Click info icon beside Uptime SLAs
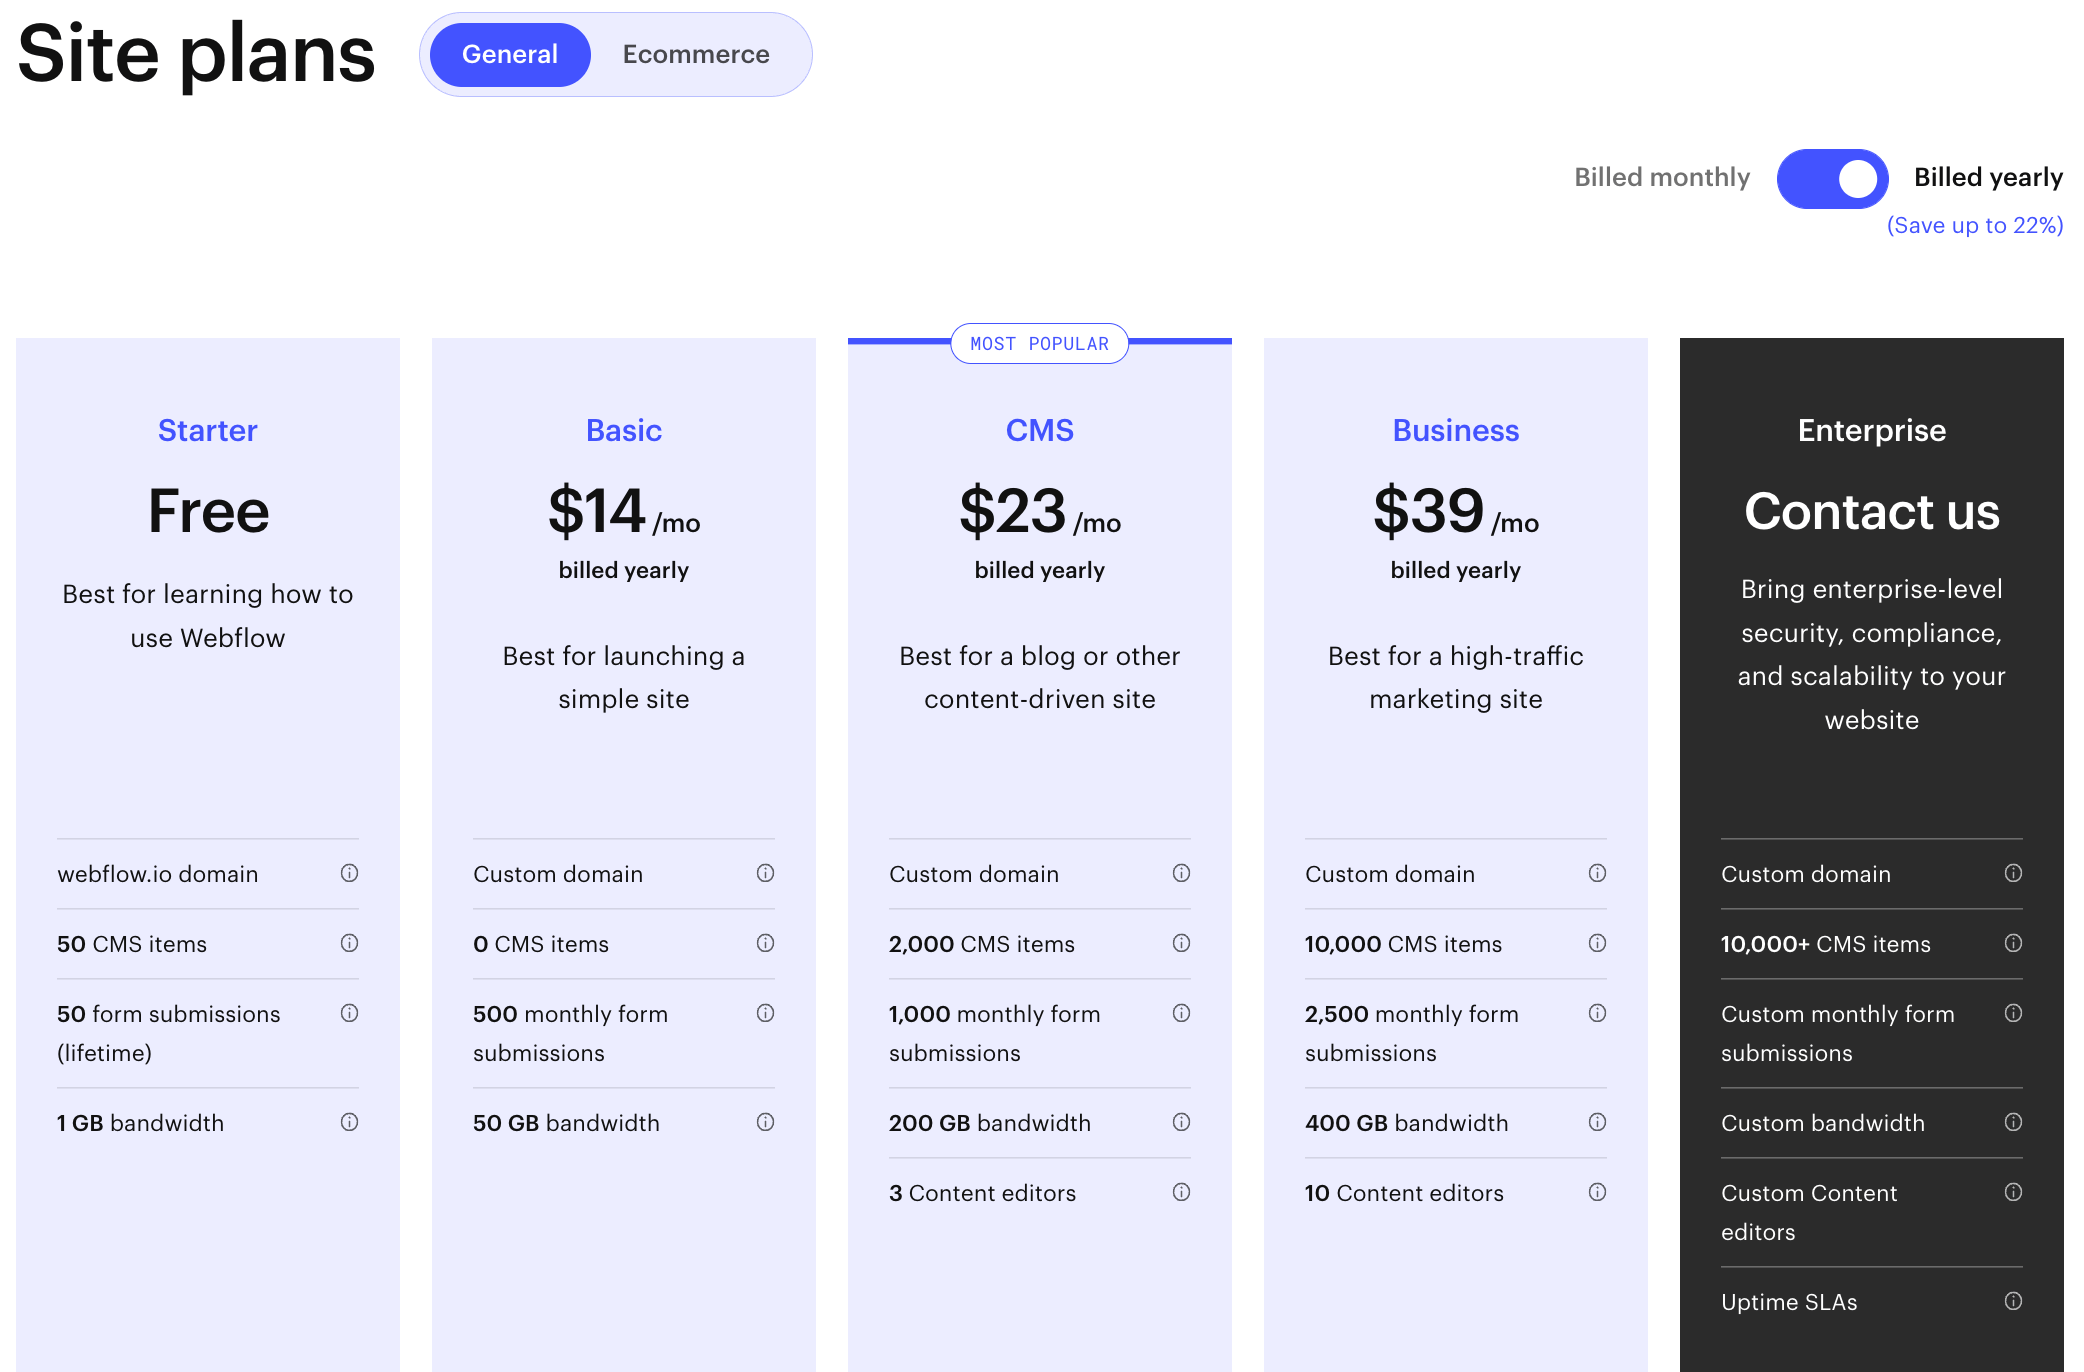 pos(2013,1301)
